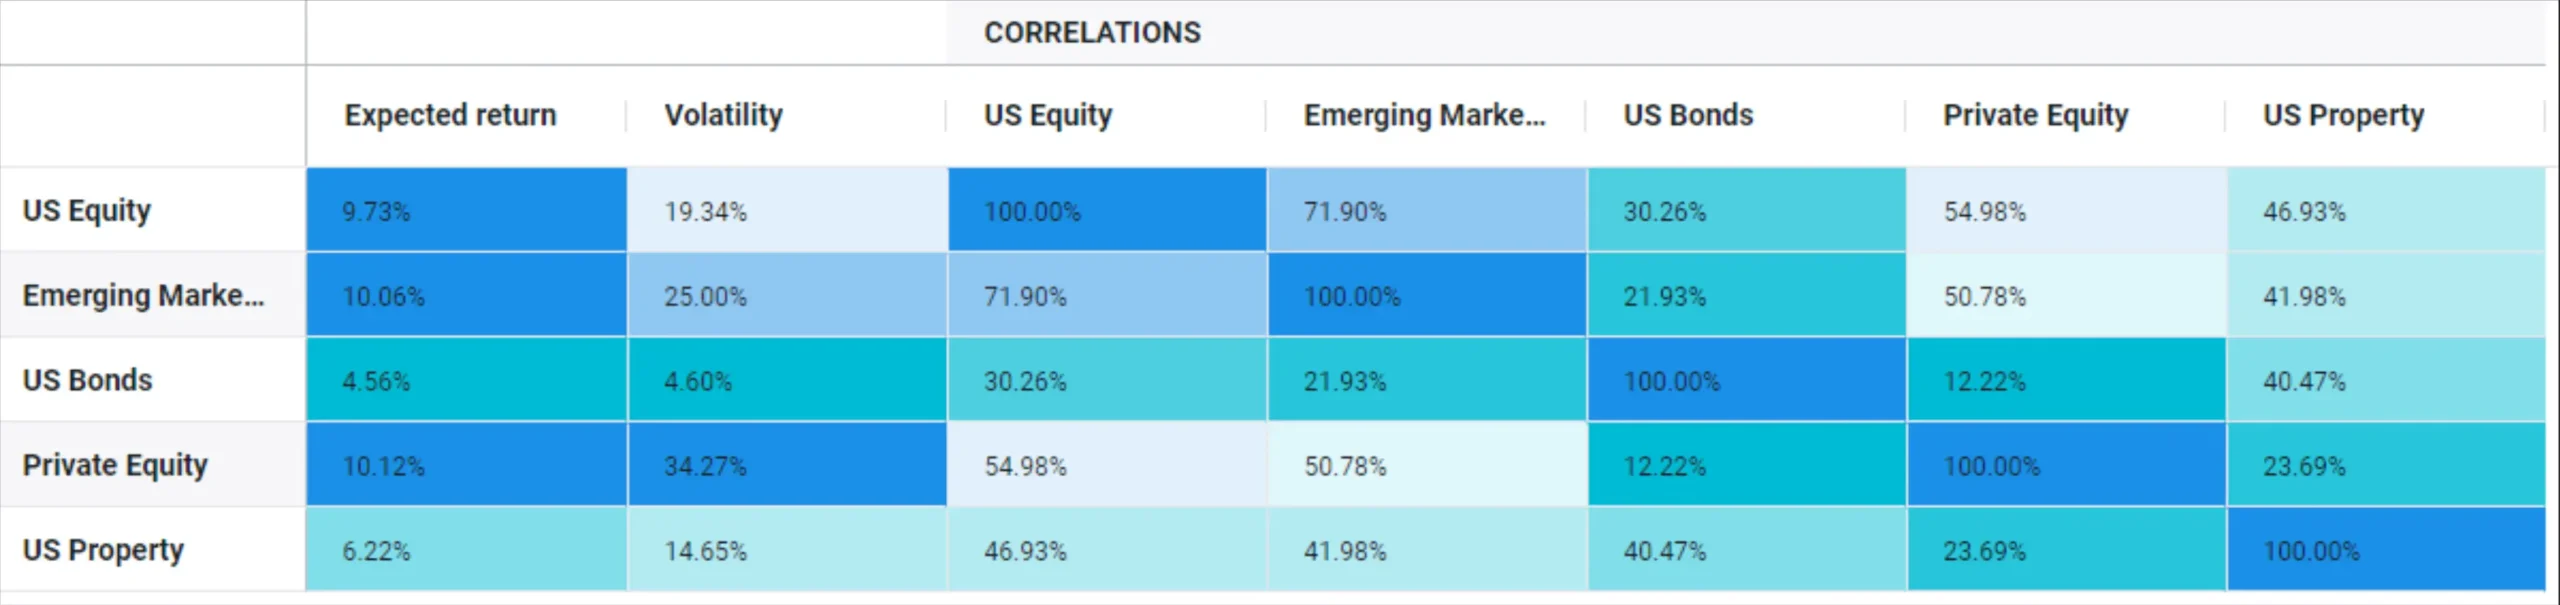Select the US Equity row label
This screenshot has height=605, width=2560.
(87, 211)
